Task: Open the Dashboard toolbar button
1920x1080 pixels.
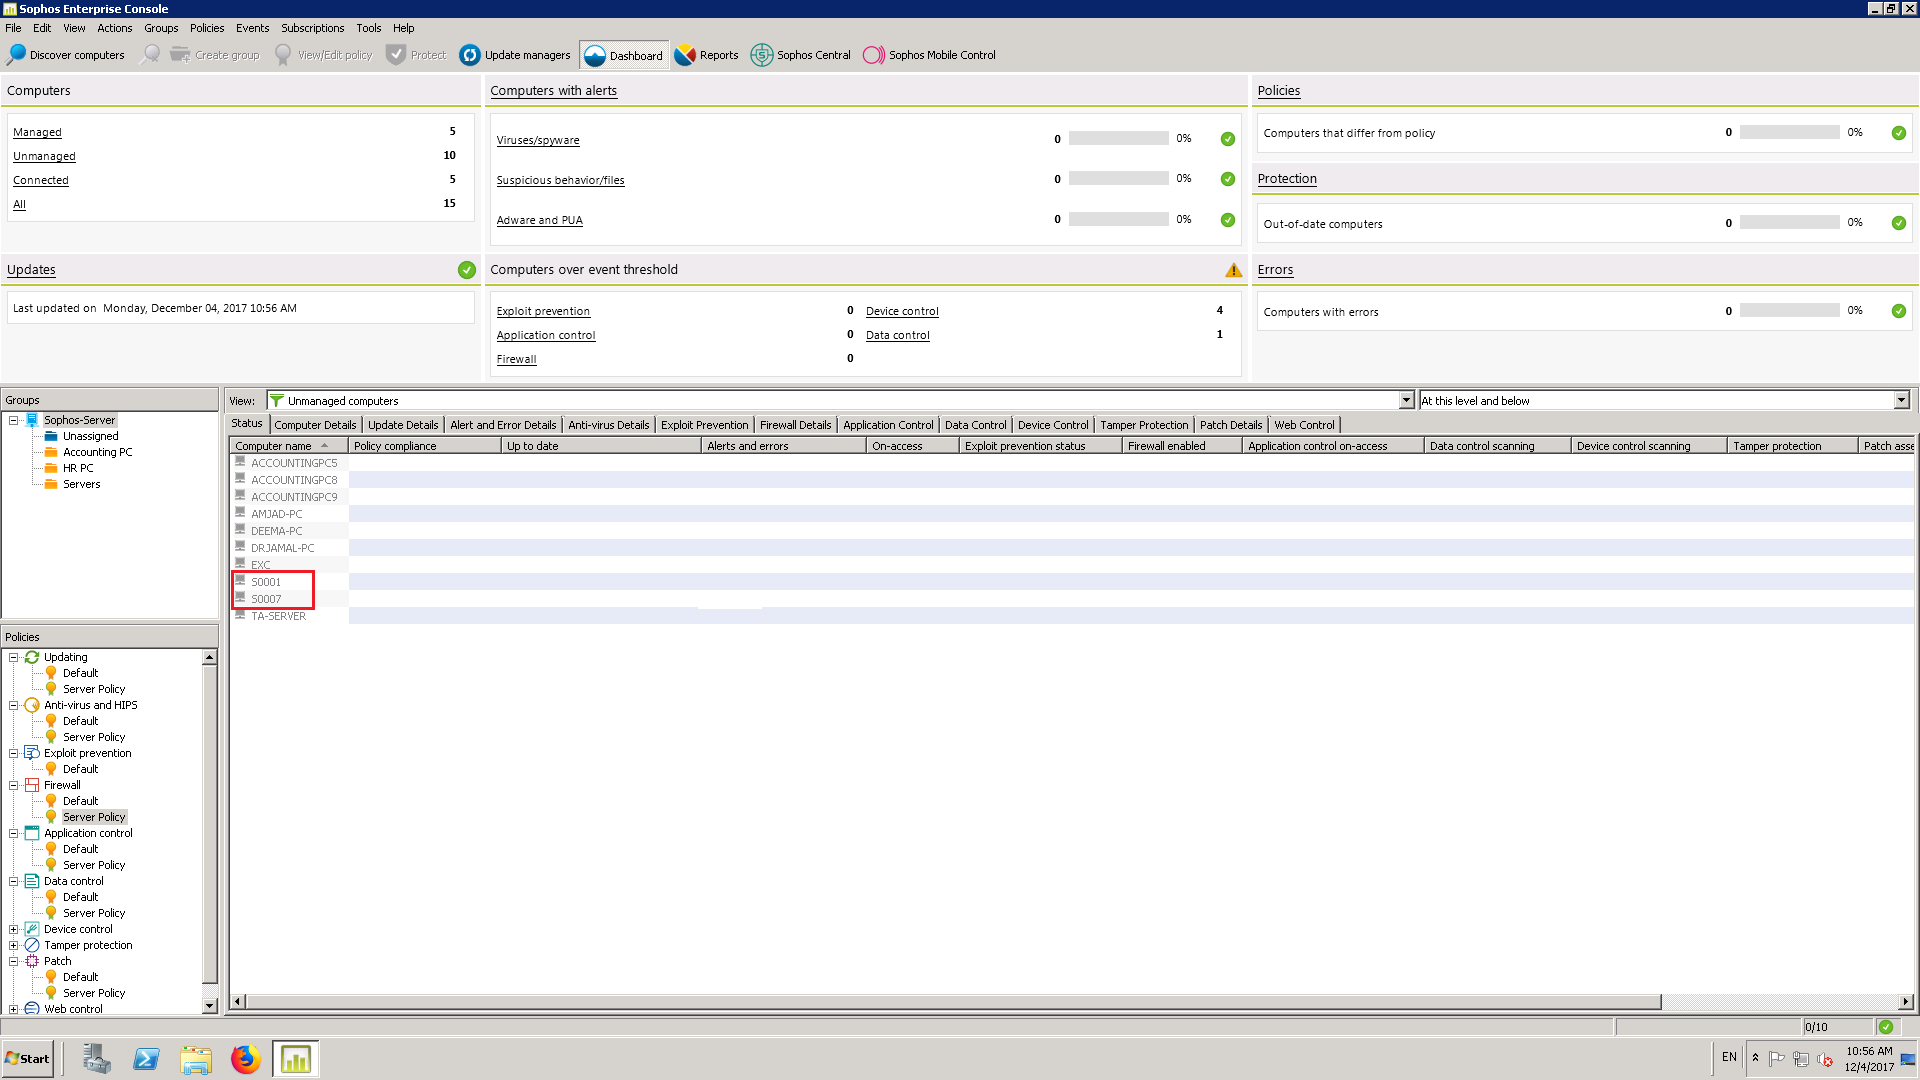Action: [623, 55]
